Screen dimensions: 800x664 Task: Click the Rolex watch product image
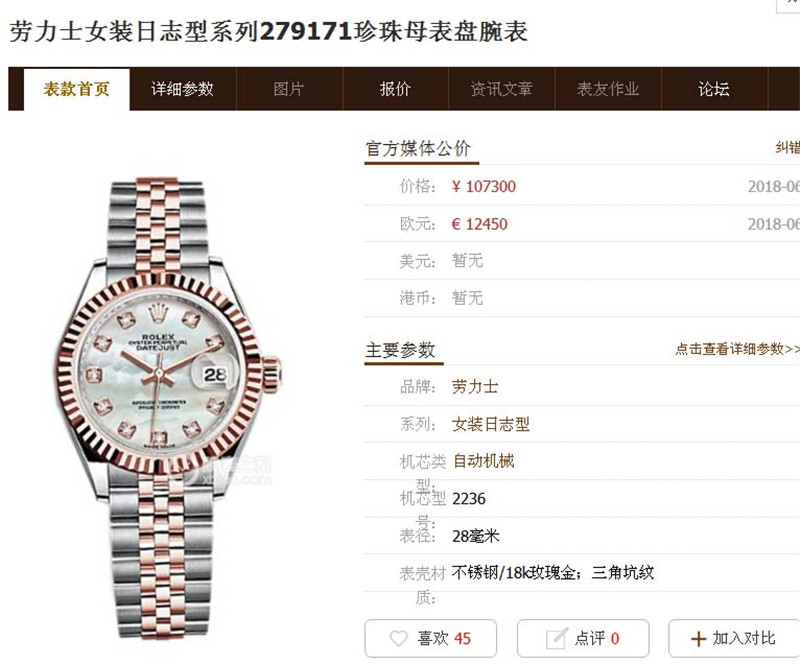click(167, 407)
